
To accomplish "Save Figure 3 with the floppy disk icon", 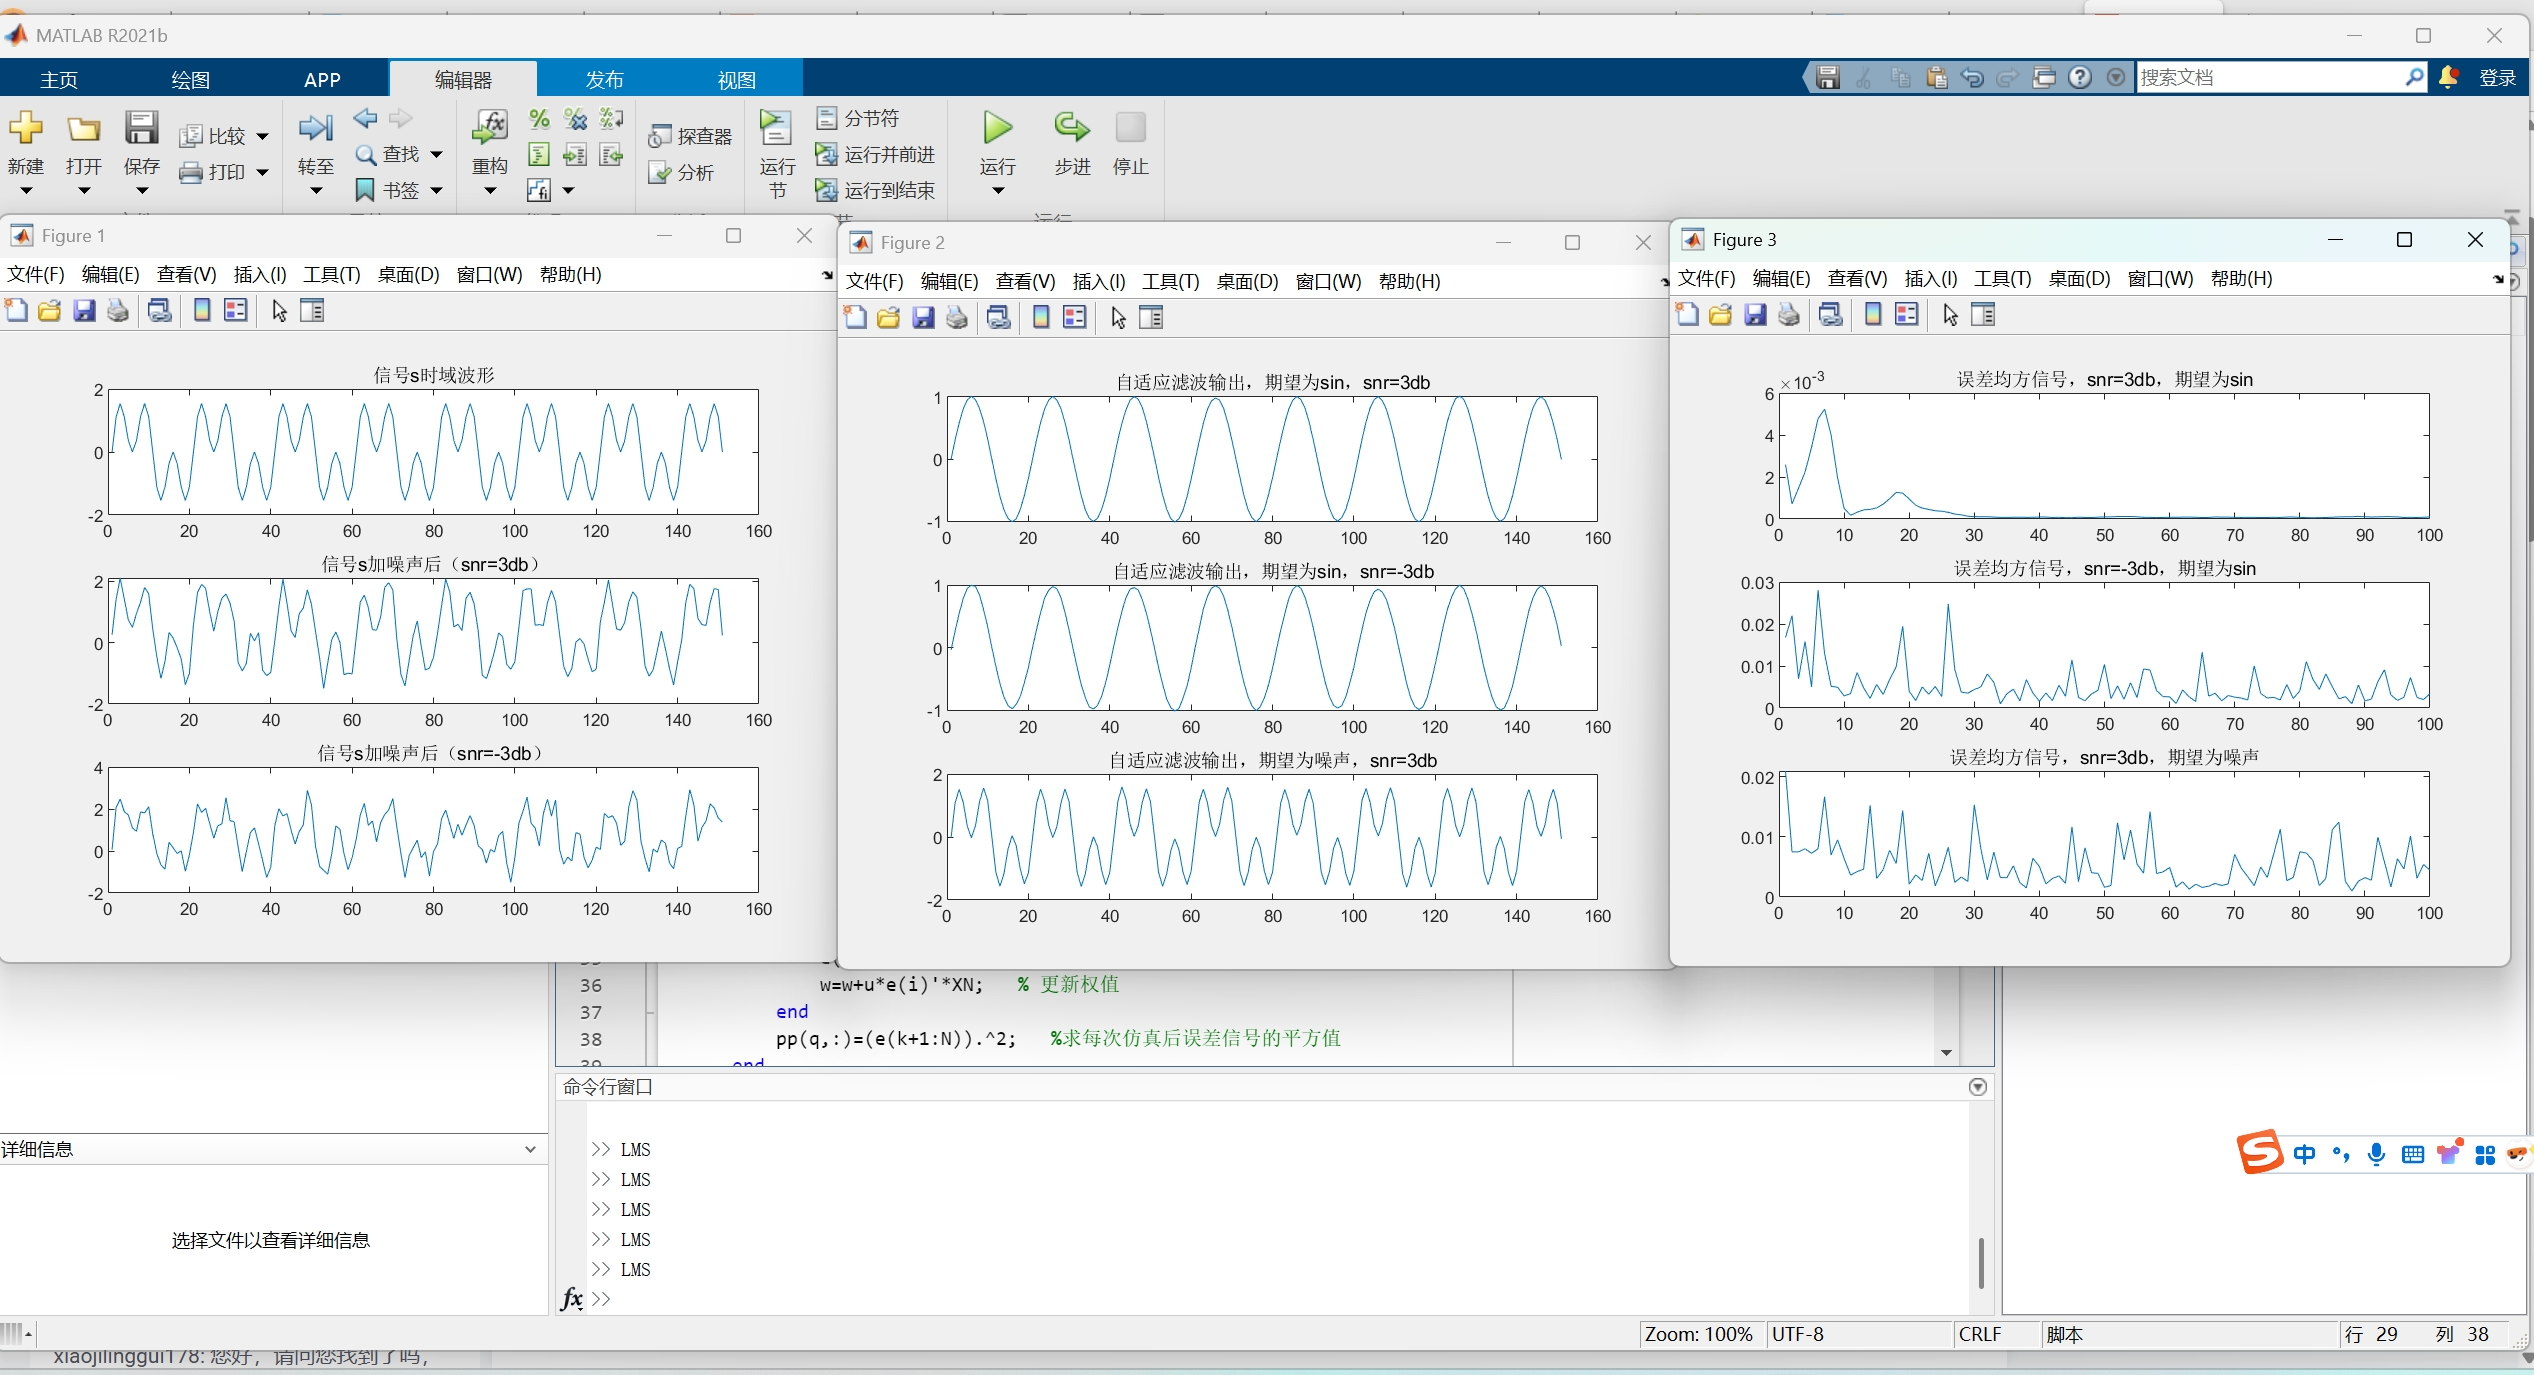I will pos(1755,314).
